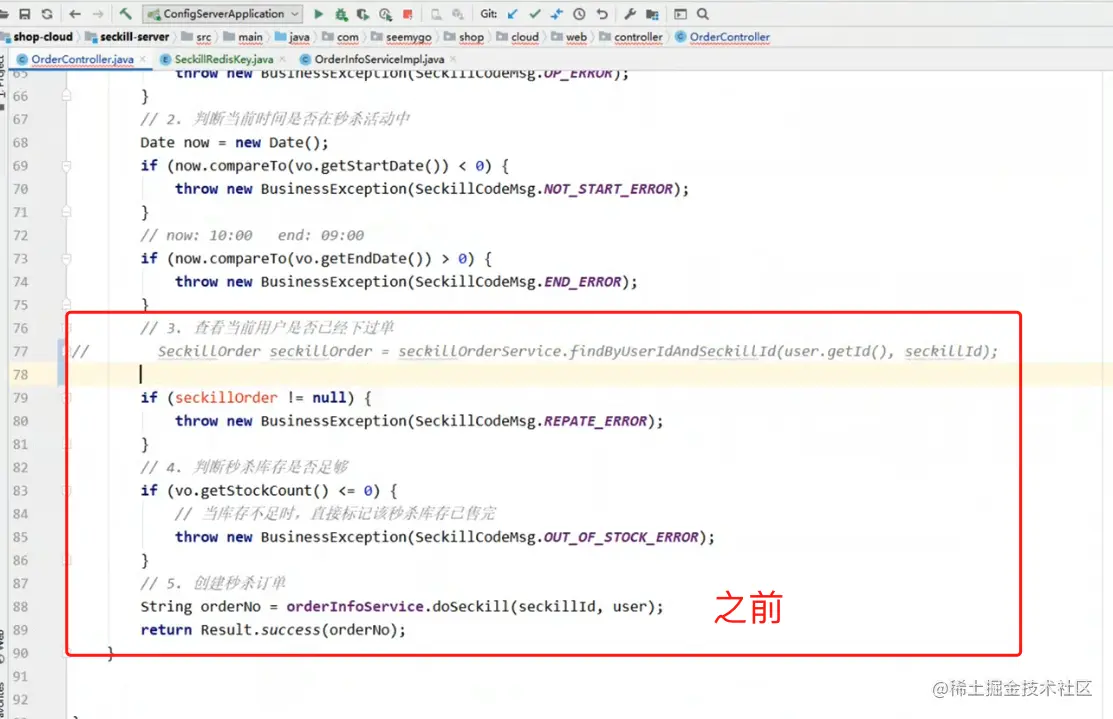The image size is (1113, 719).
Task: Commit changes with the Git checkmark icon
Action: [x=535, y=13]
